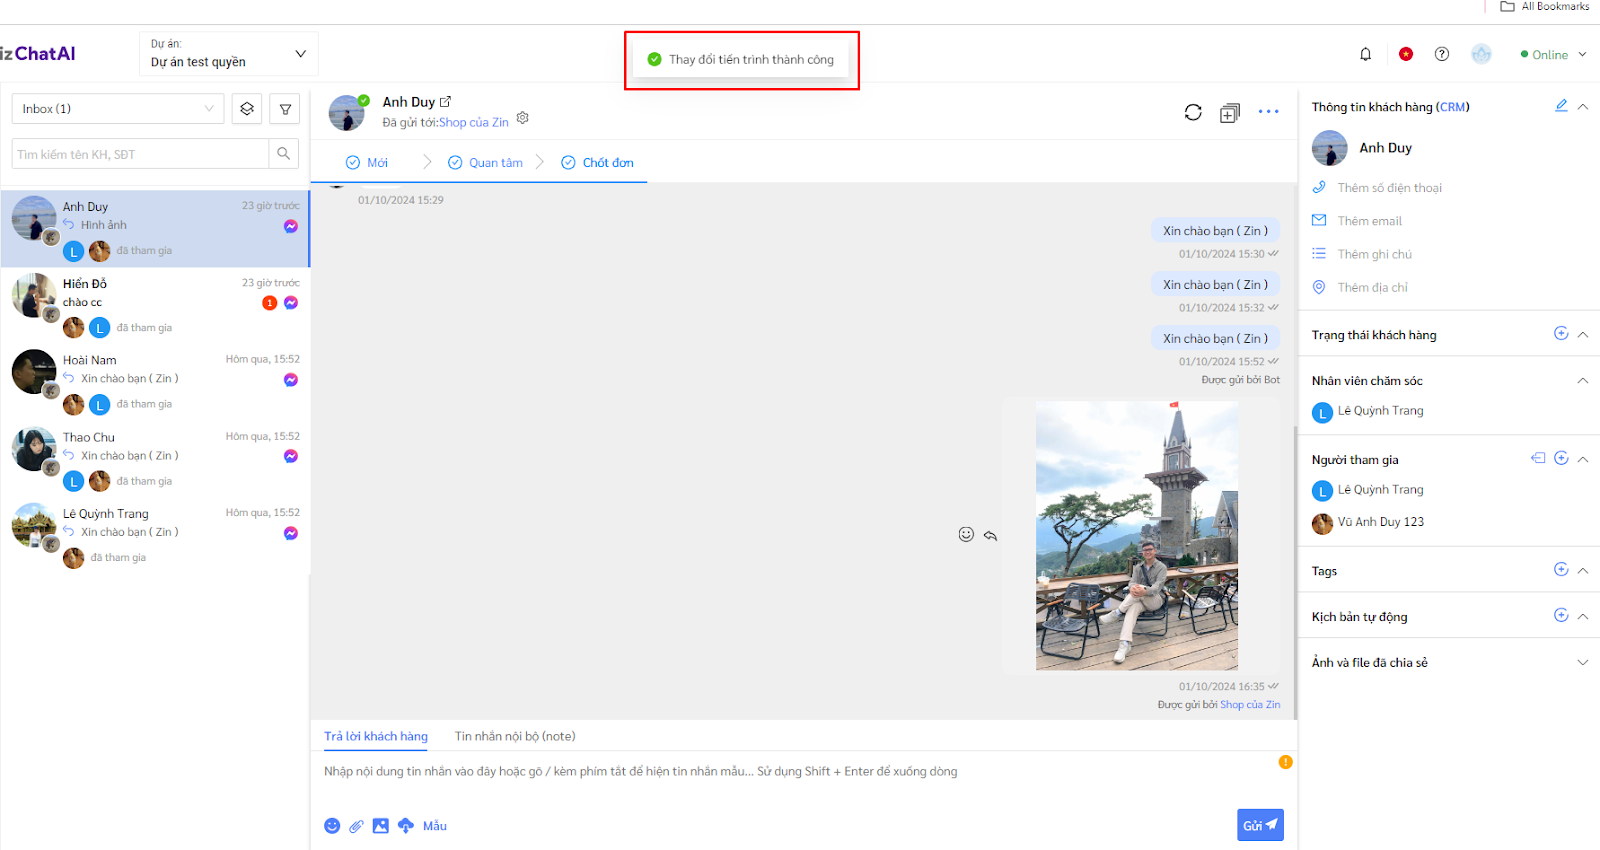1600x850 pixels.
Task: Click the attach file paperclip icon
Action: [356, 826]
